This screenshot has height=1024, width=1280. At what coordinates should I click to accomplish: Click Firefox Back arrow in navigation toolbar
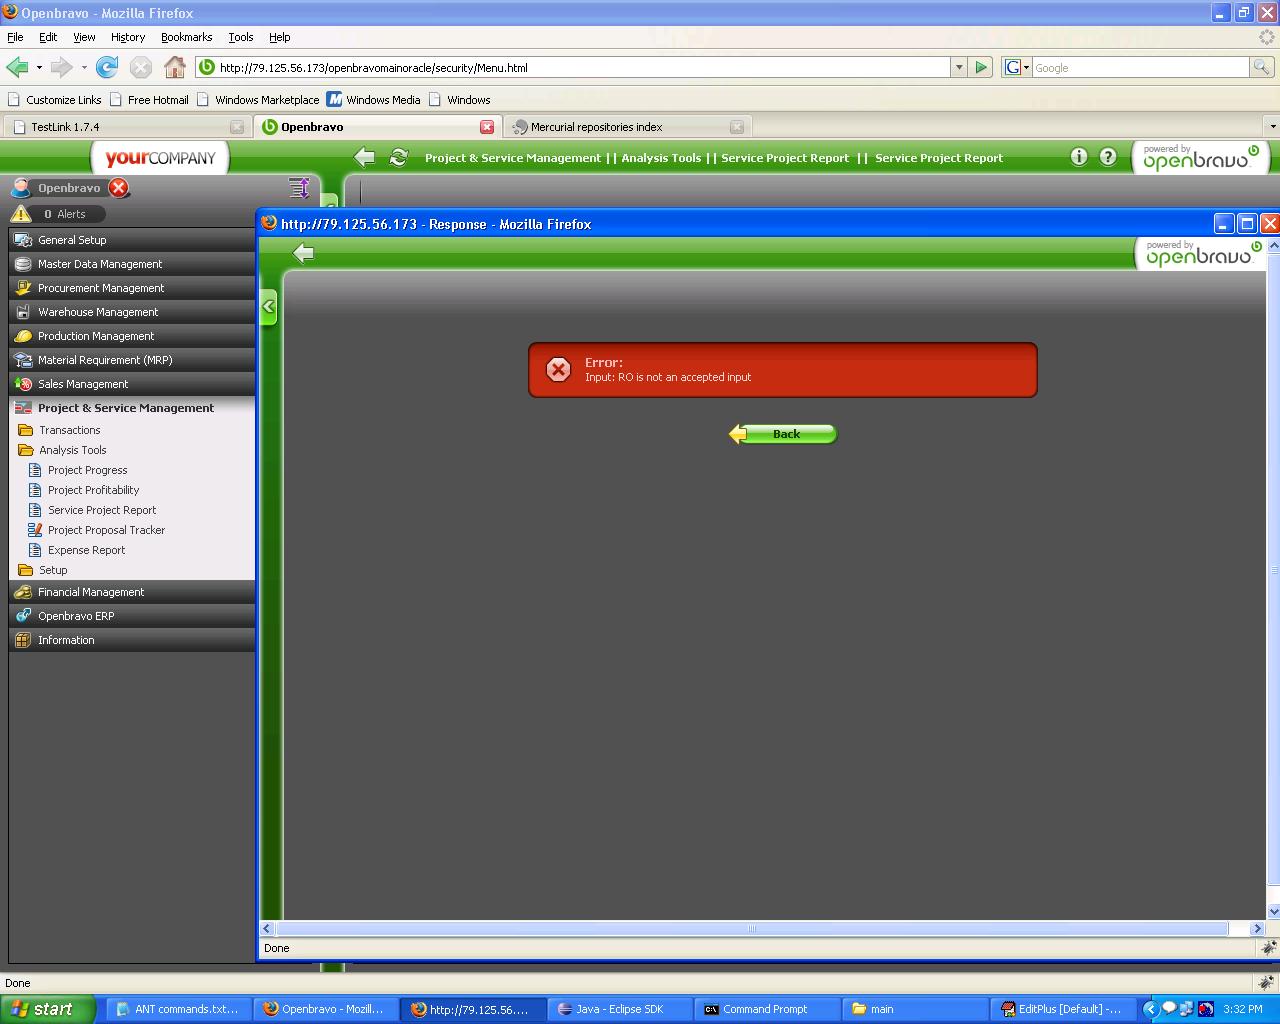17,67
